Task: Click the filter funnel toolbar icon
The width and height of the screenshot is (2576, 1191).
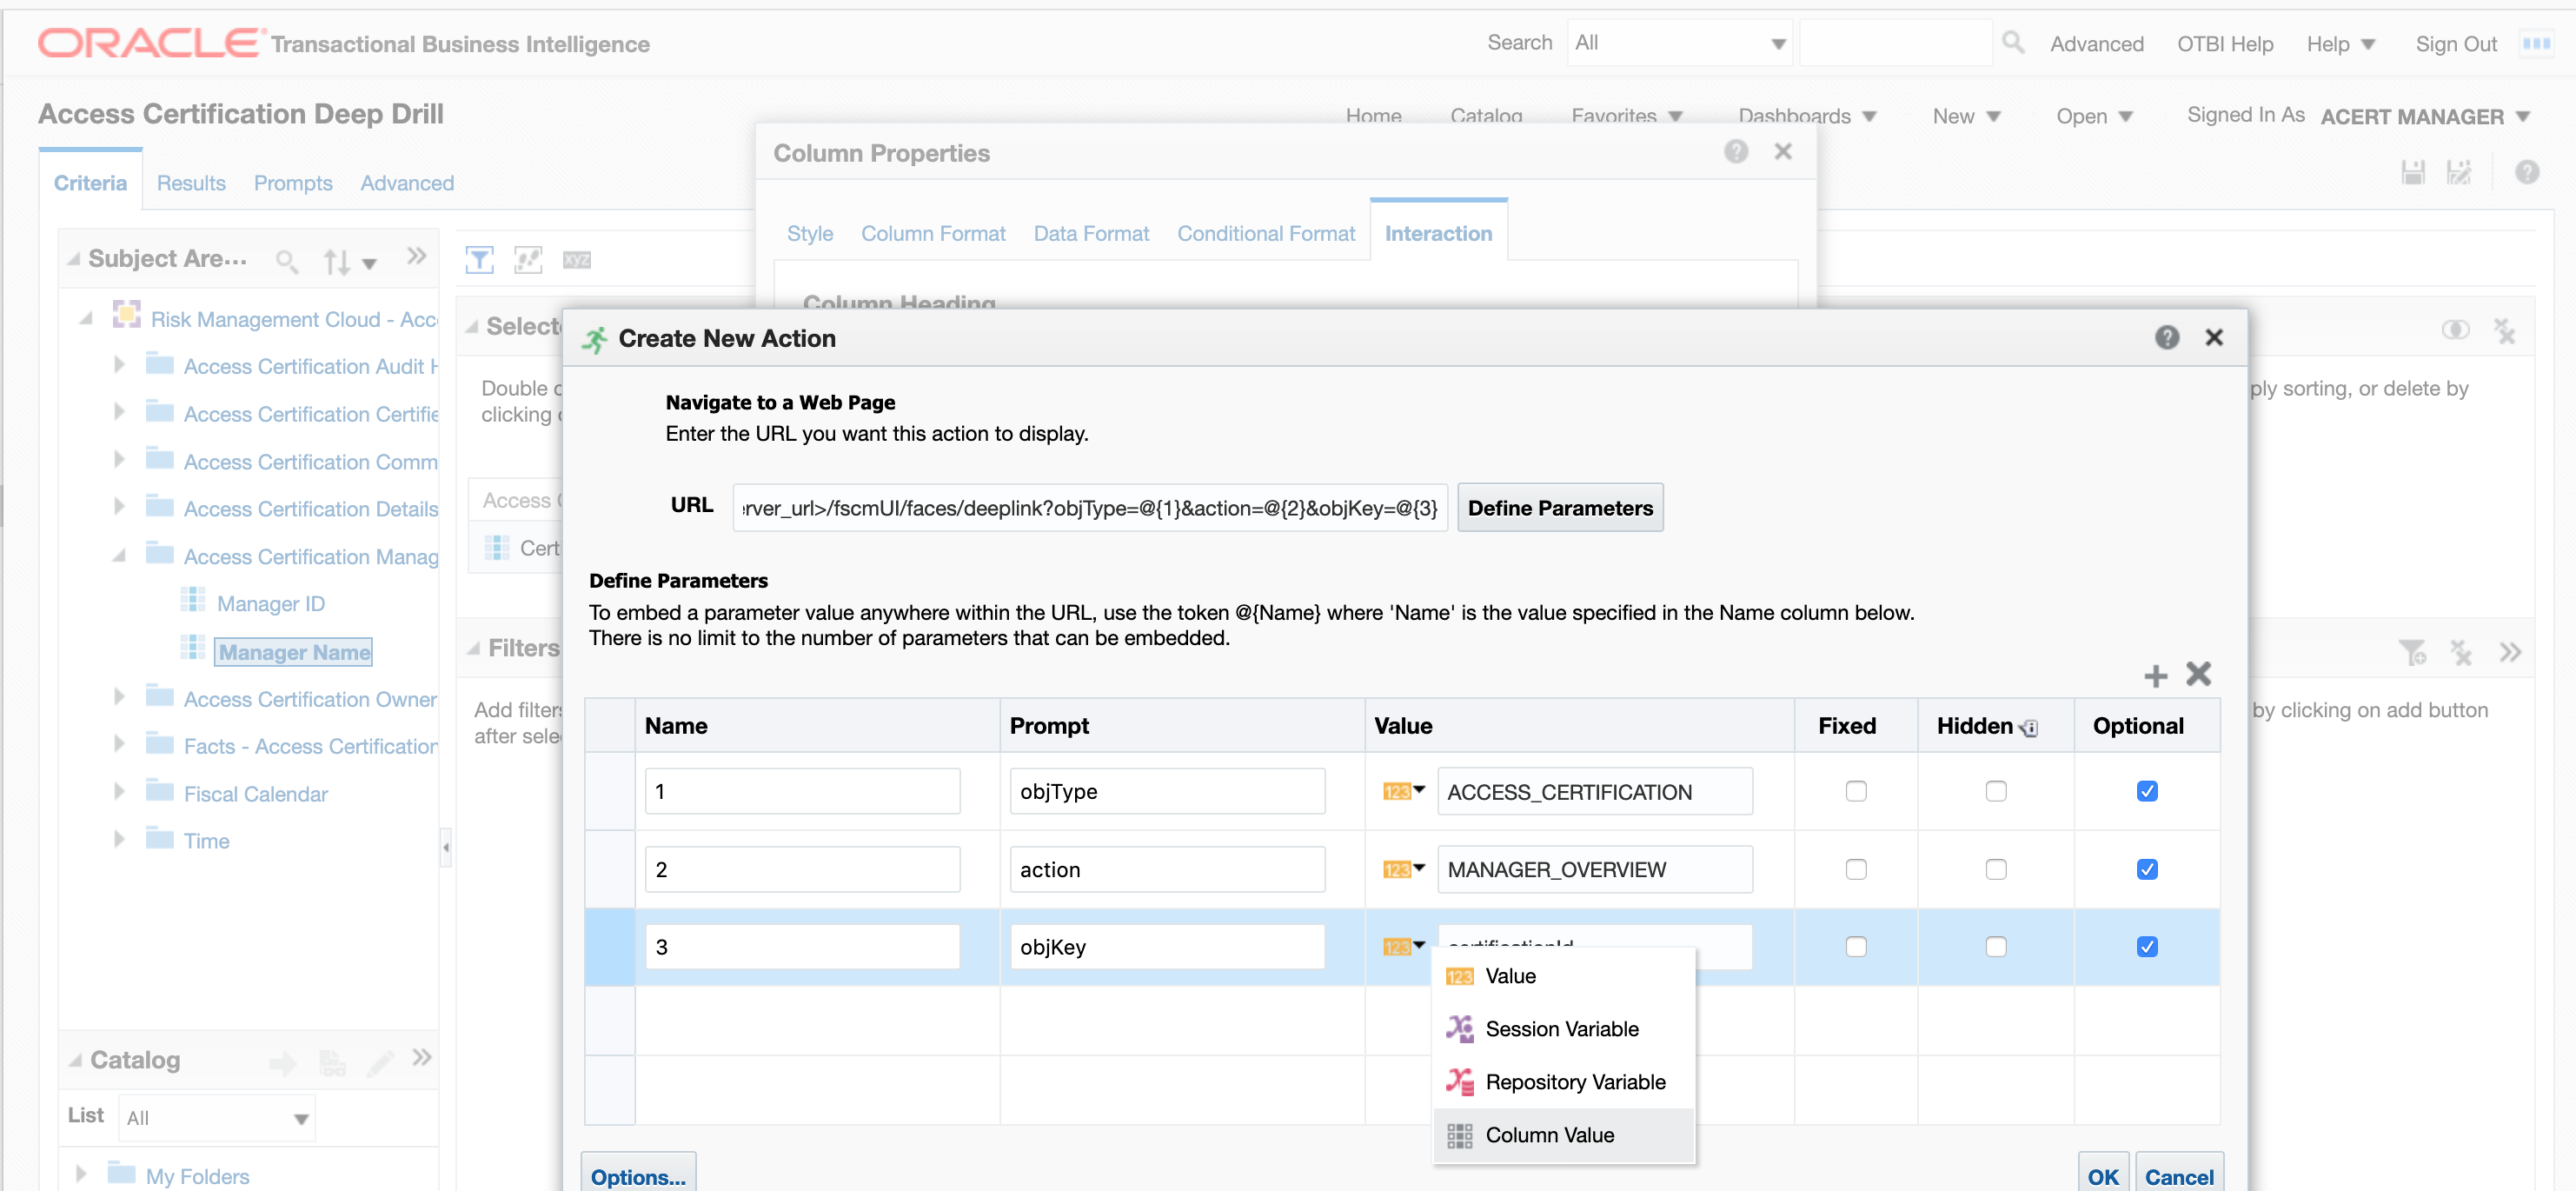Action: coord(479,260)
